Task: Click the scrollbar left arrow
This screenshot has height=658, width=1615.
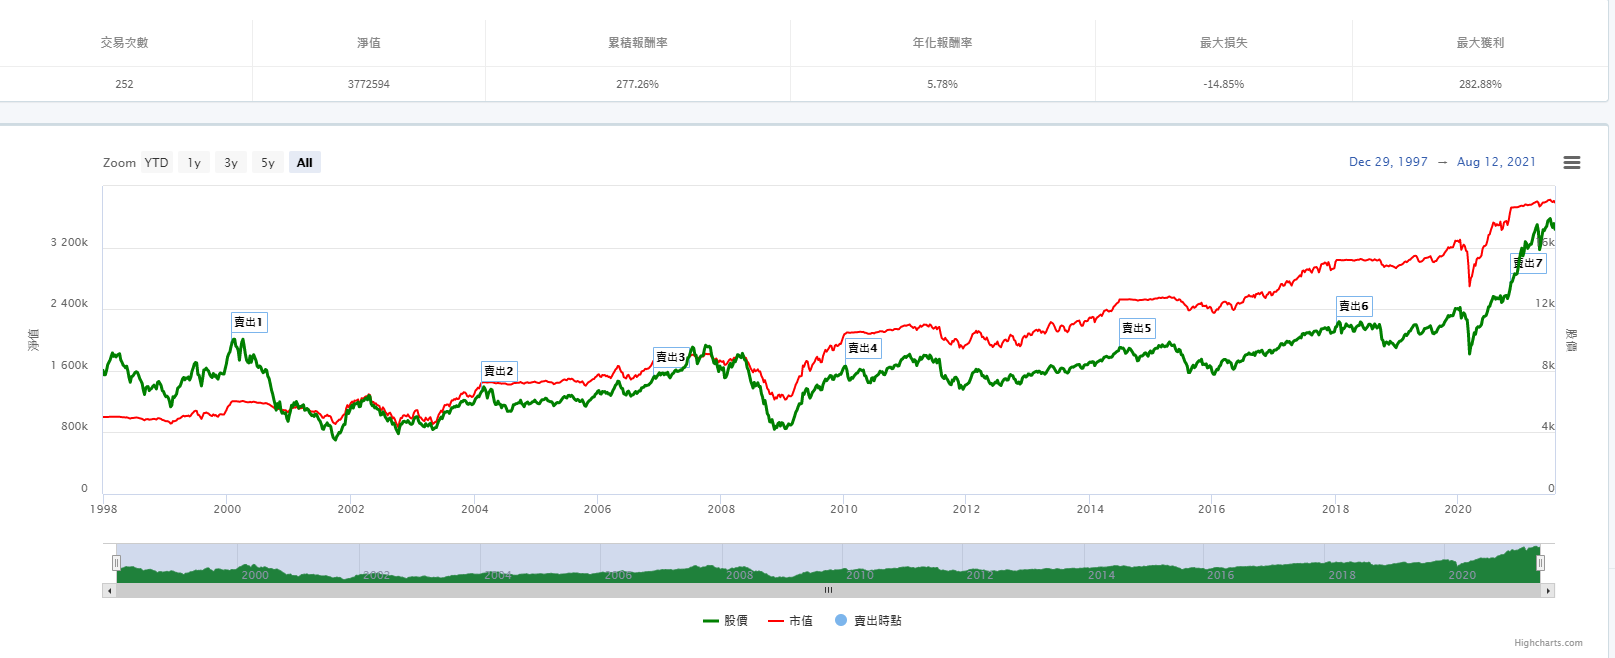Action: pos(109,591)
